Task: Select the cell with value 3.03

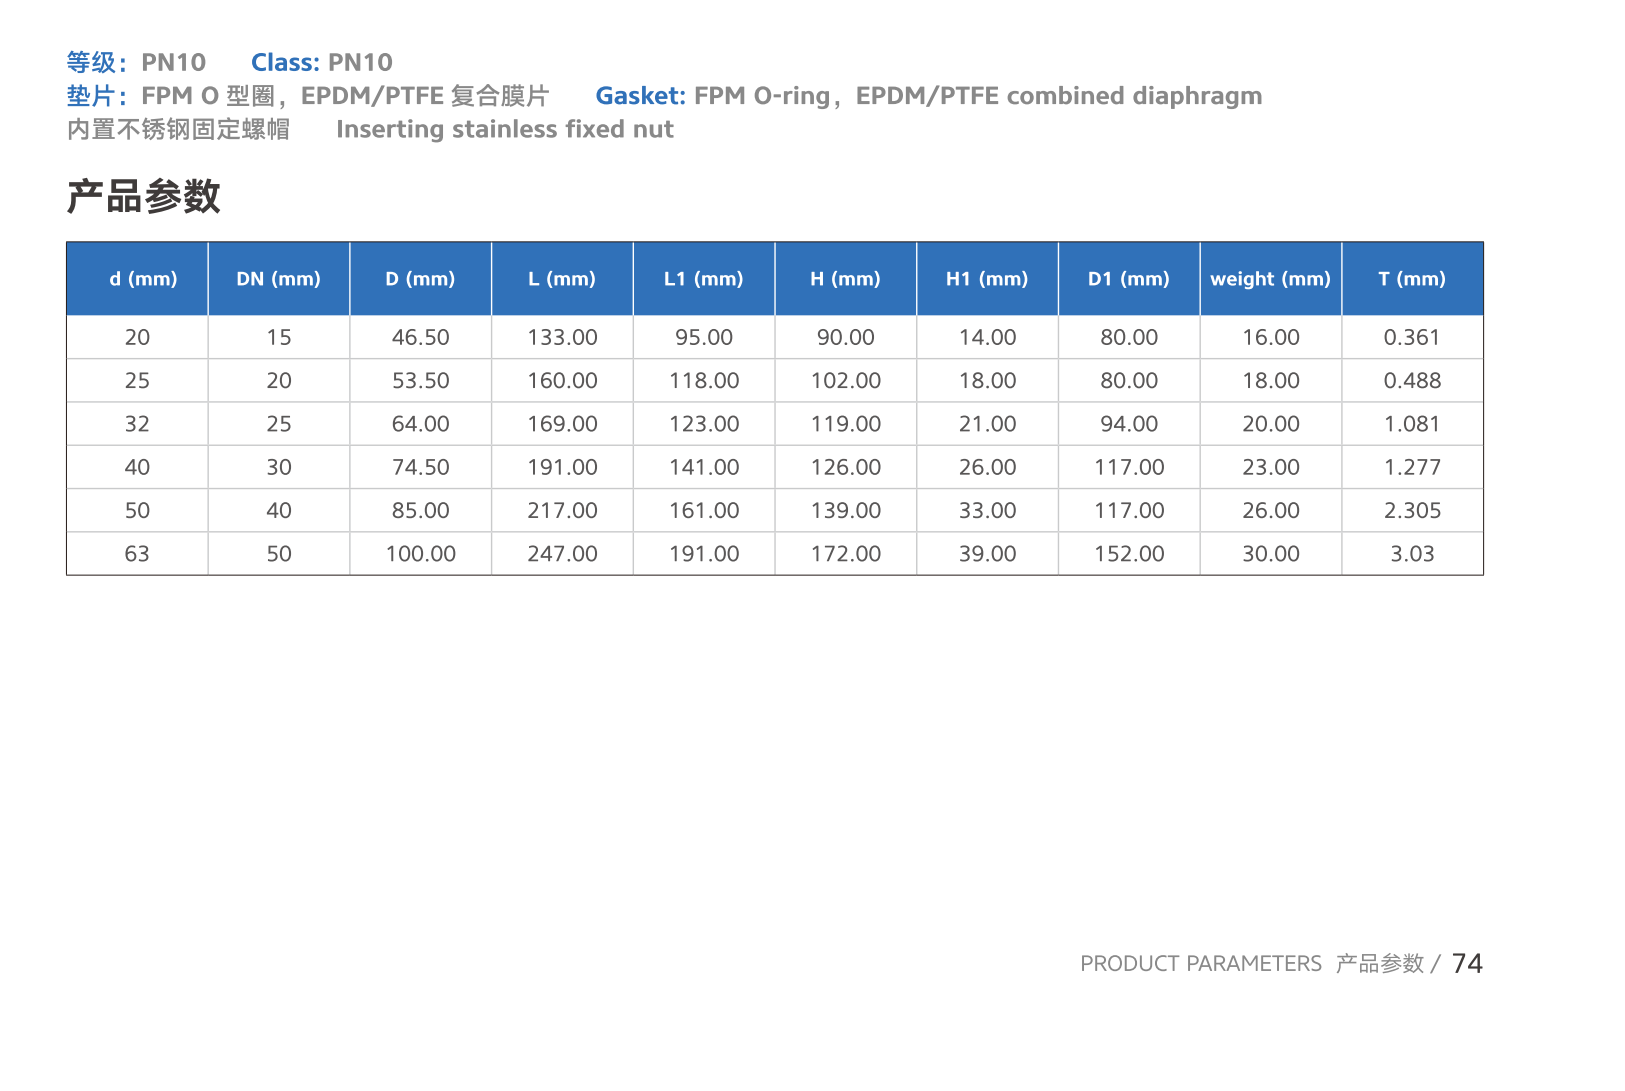Action: 1412,554
